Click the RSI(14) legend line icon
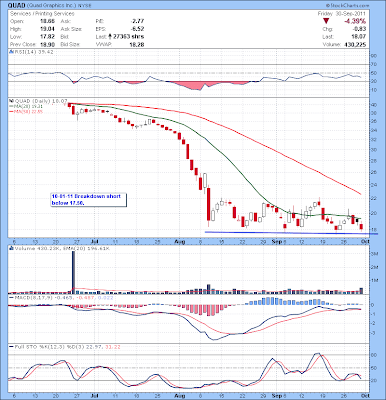This screenshot has width=386, height=400. click(11, 52)
